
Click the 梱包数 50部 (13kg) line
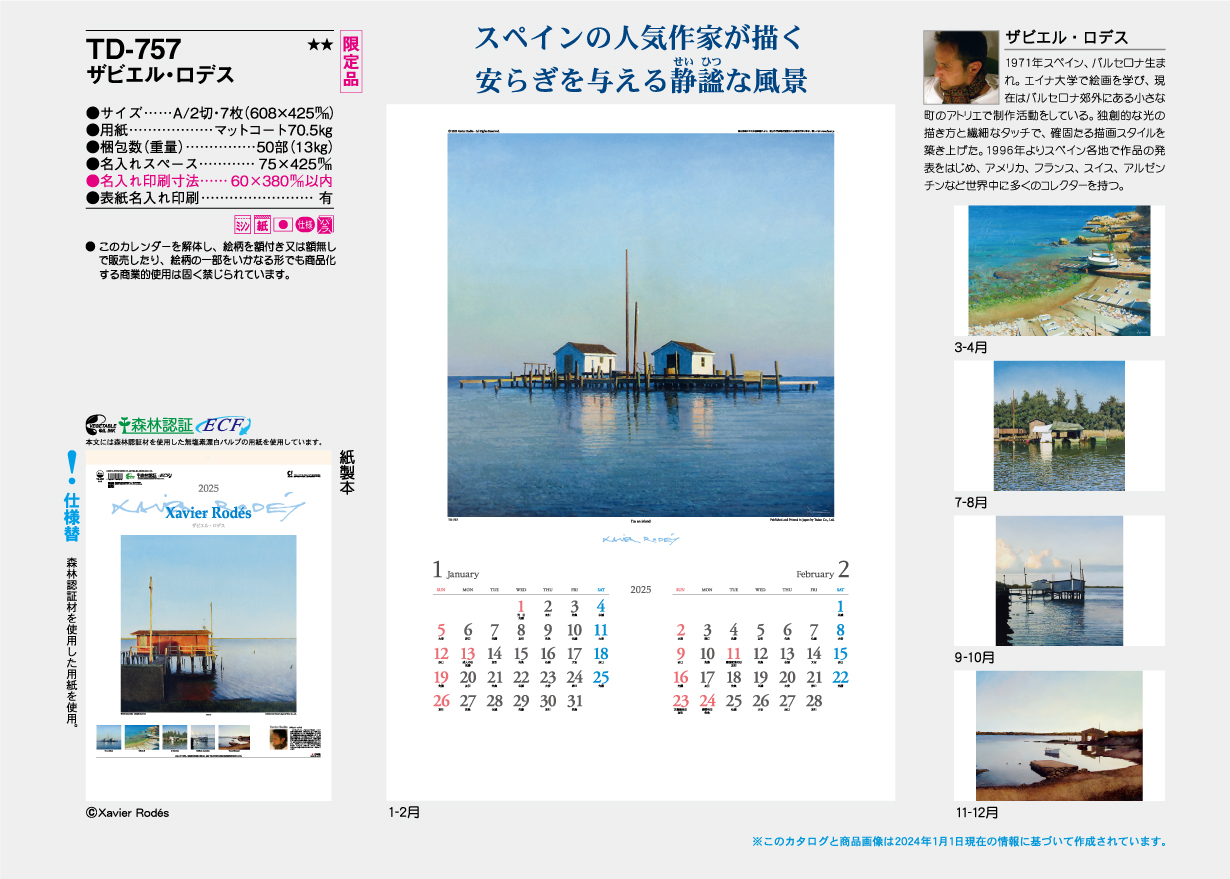click(210, 147)
